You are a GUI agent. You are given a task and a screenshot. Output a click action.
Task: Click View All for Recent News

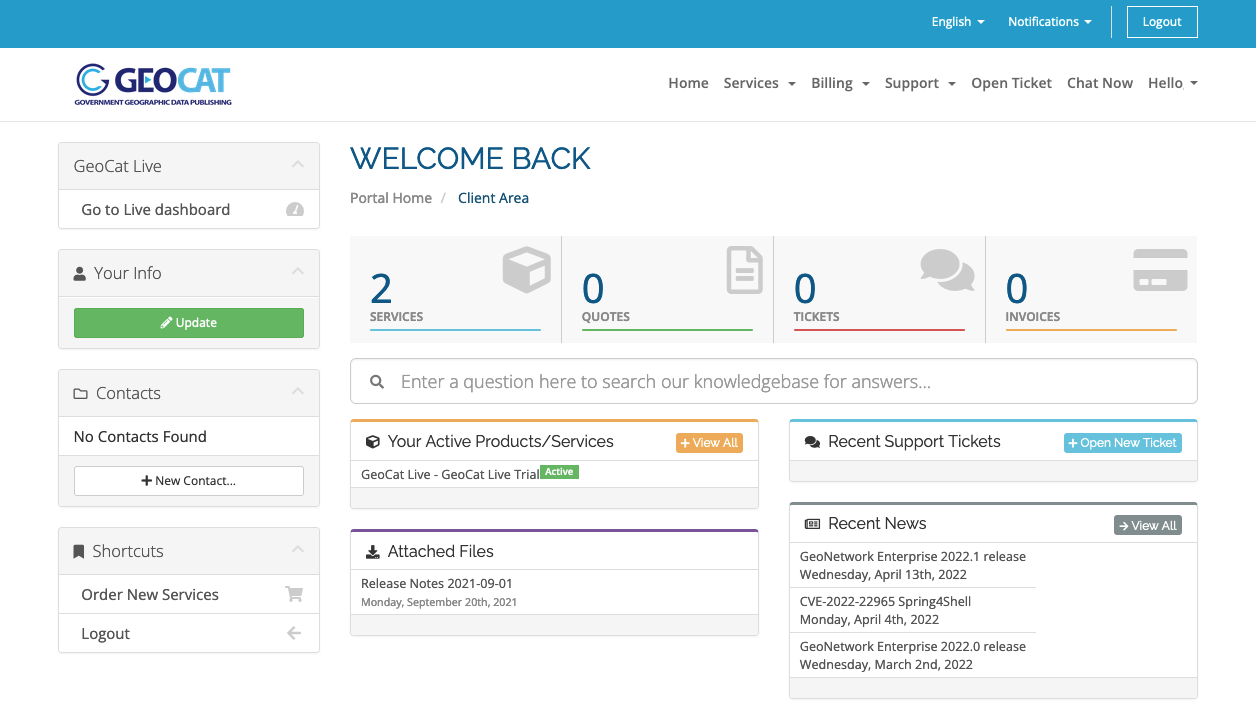pyautogui.click(x=1148, y=525)
